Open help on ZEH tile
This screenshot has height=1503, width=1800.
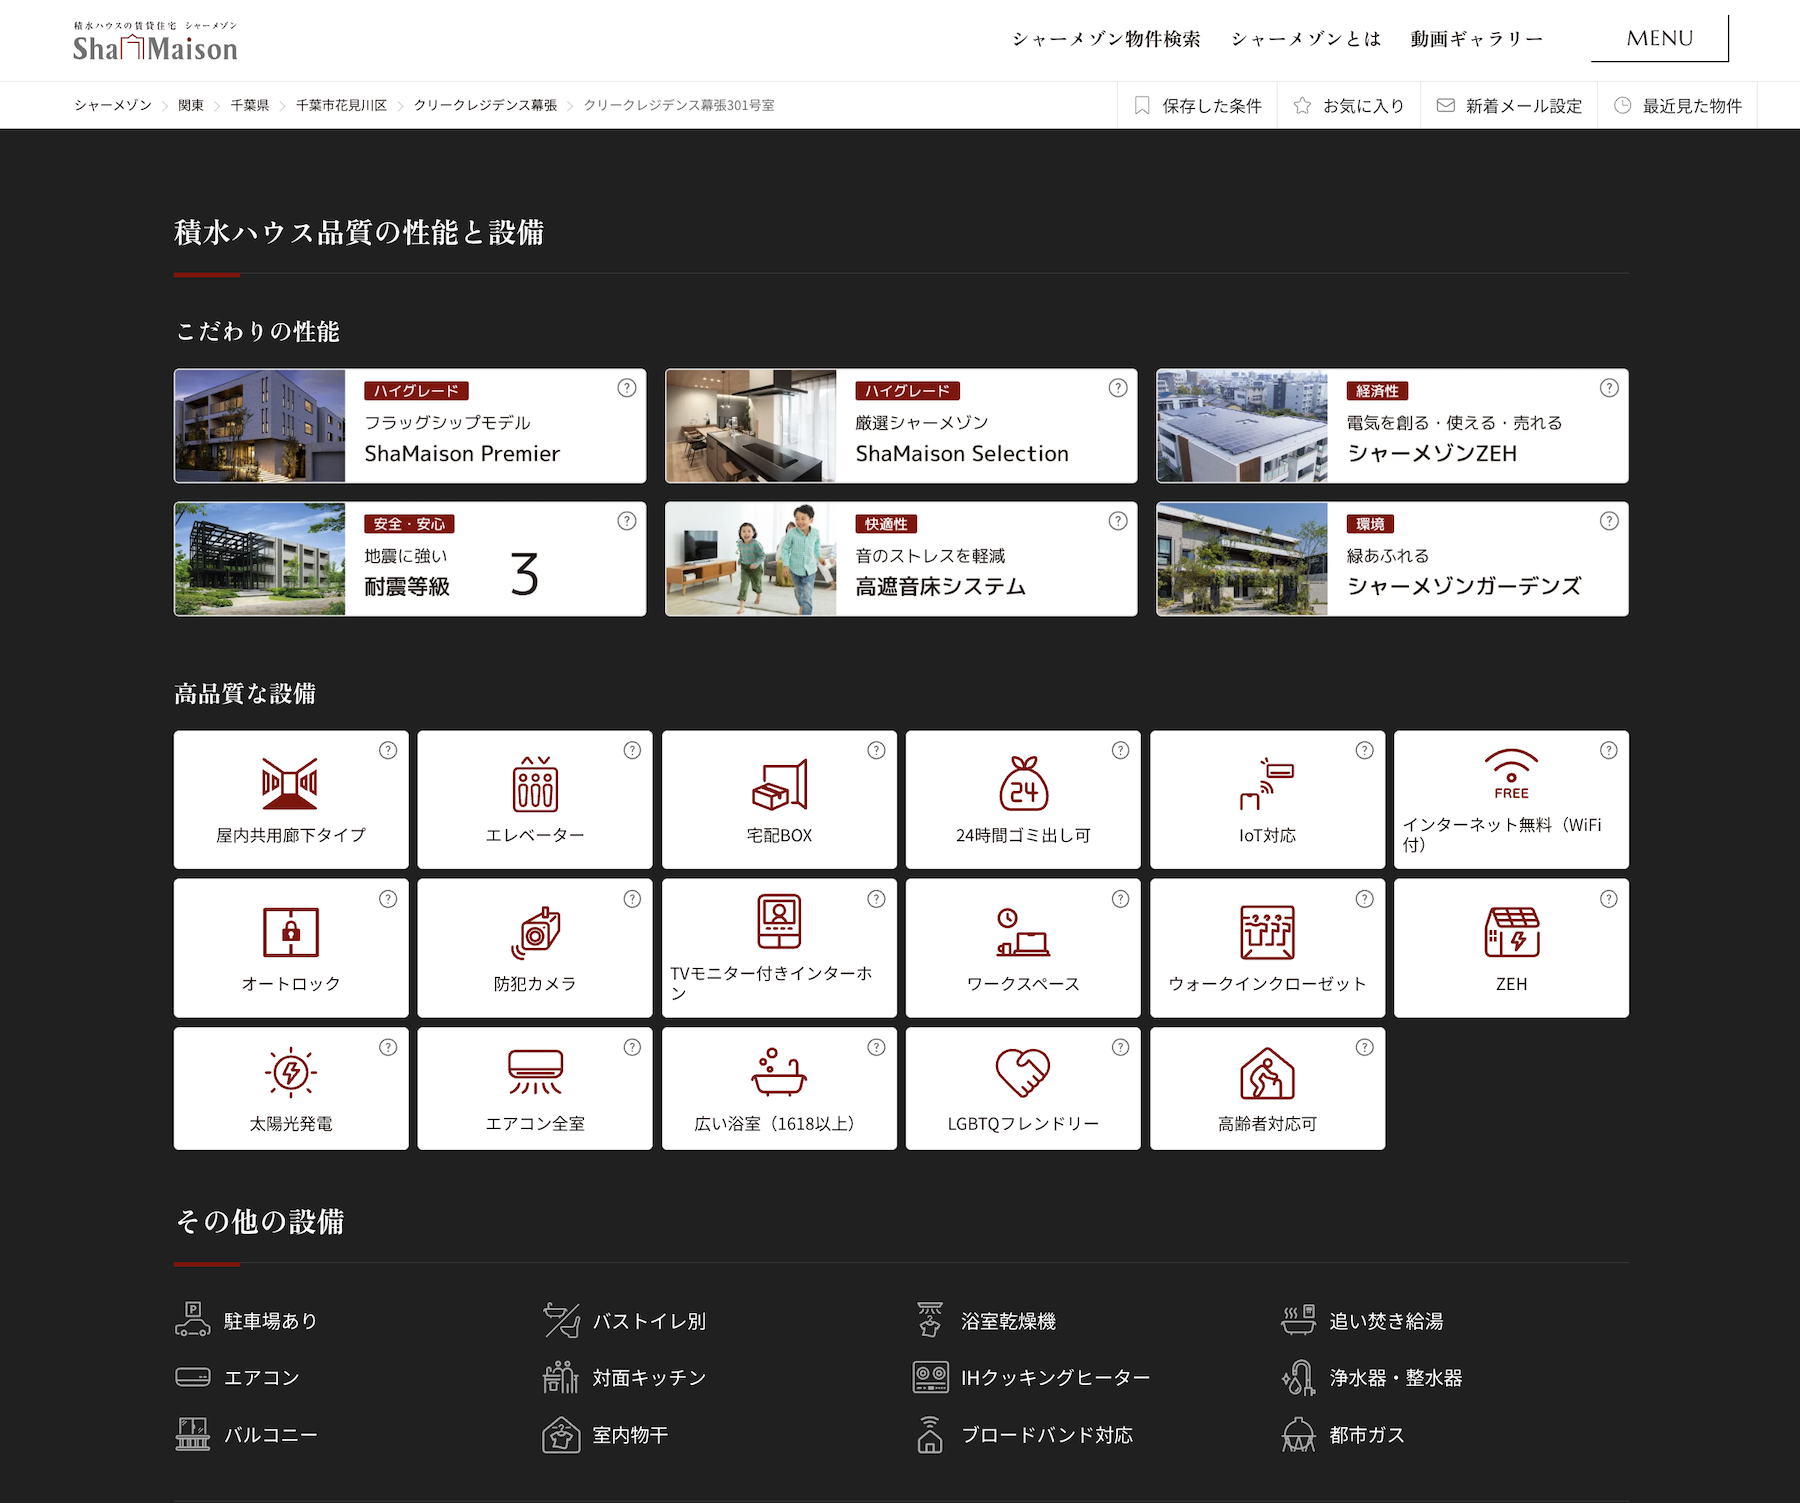pos(1608,899)
